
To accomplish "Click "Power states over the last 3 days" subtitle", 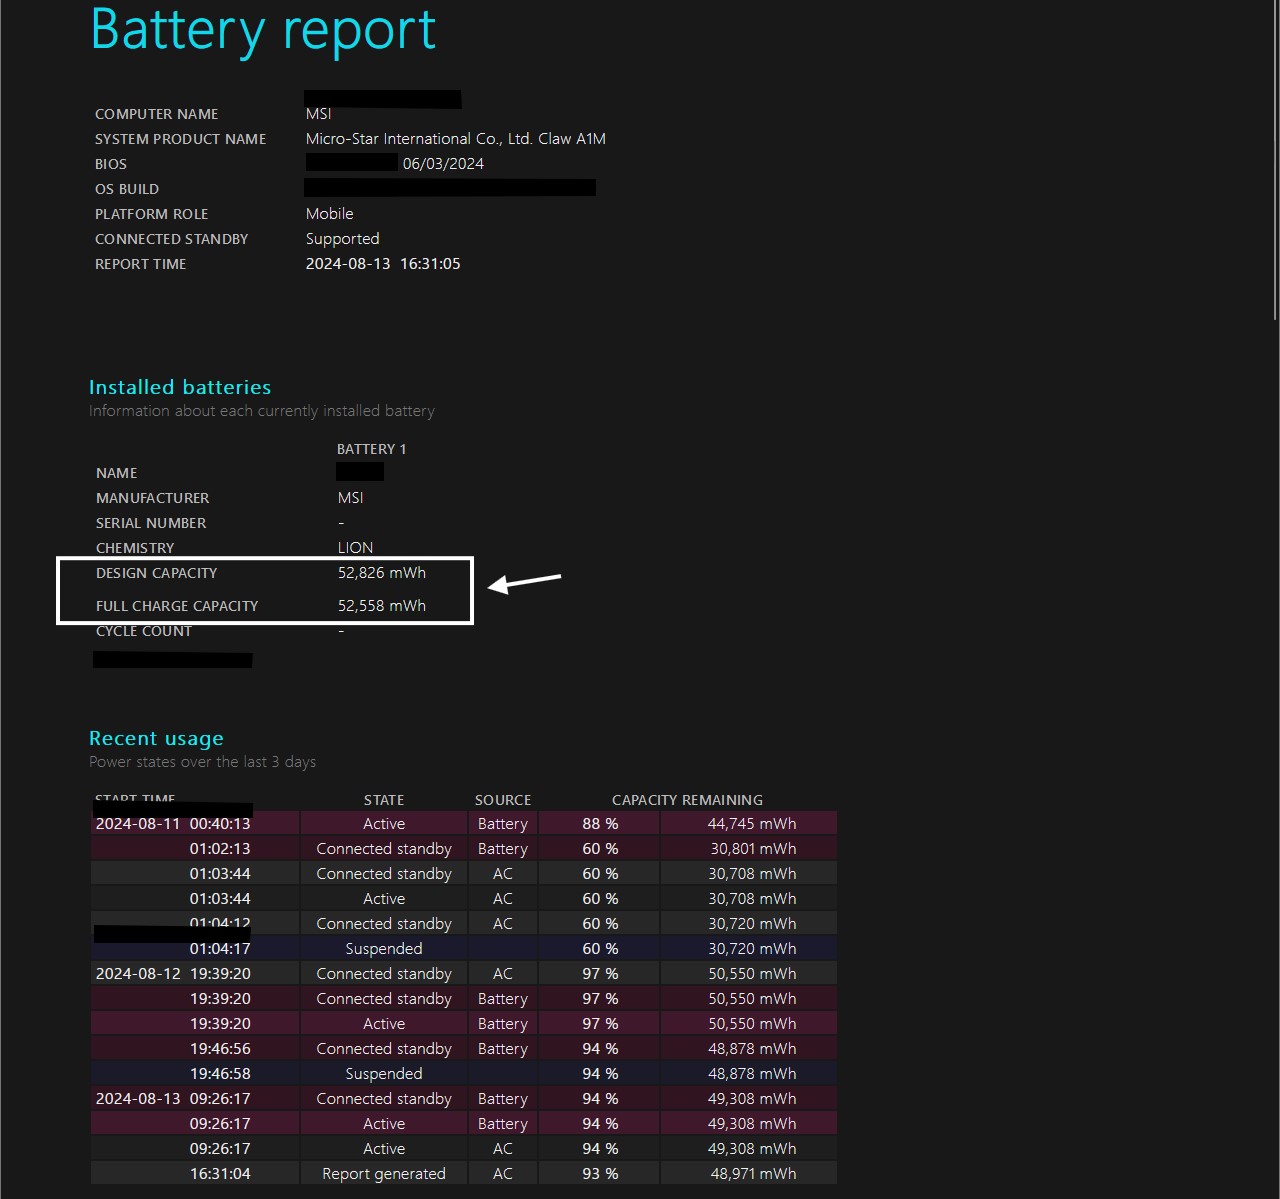I will point(202,762).
